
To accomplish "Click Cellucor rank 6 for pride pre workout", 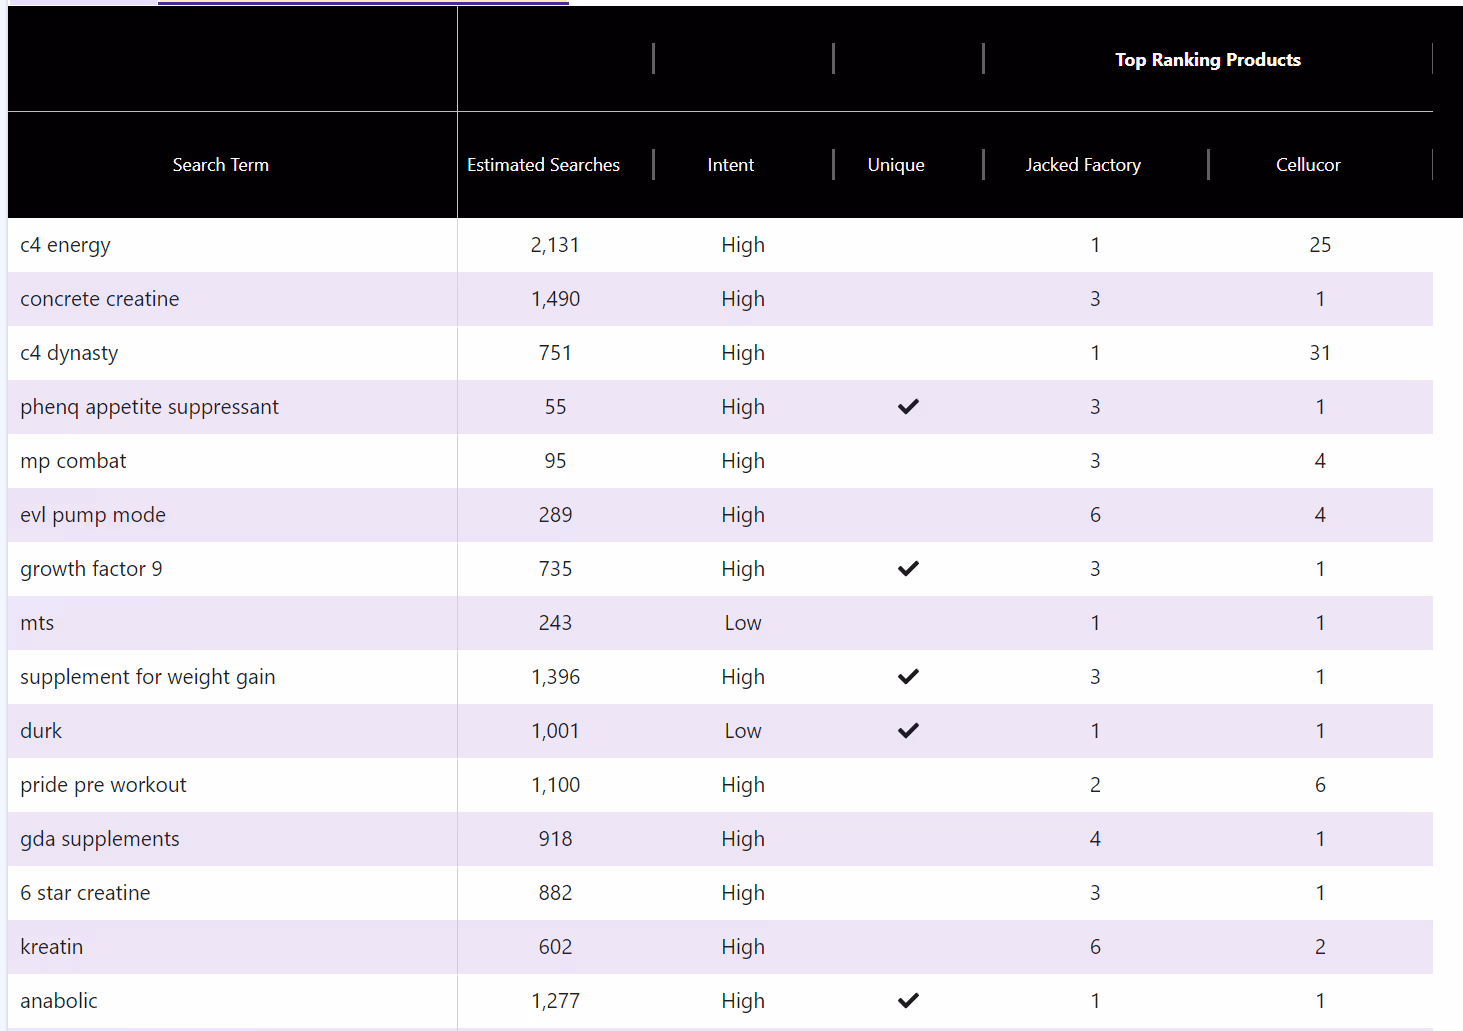I will tap(1320, 785).
